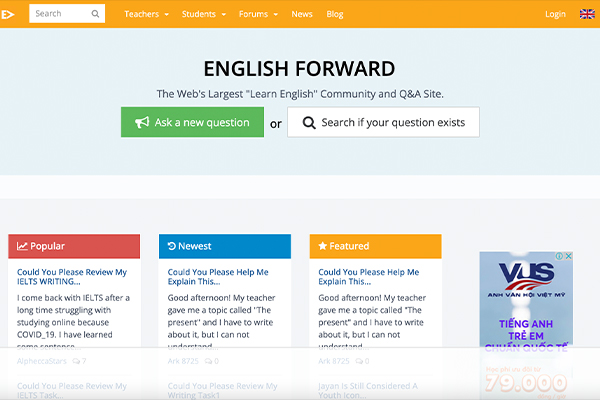Open 'Jayan Is Still Considered A Youth Icon...' post
The height and width of the screenshot is (400, 600).
point(368,390)
